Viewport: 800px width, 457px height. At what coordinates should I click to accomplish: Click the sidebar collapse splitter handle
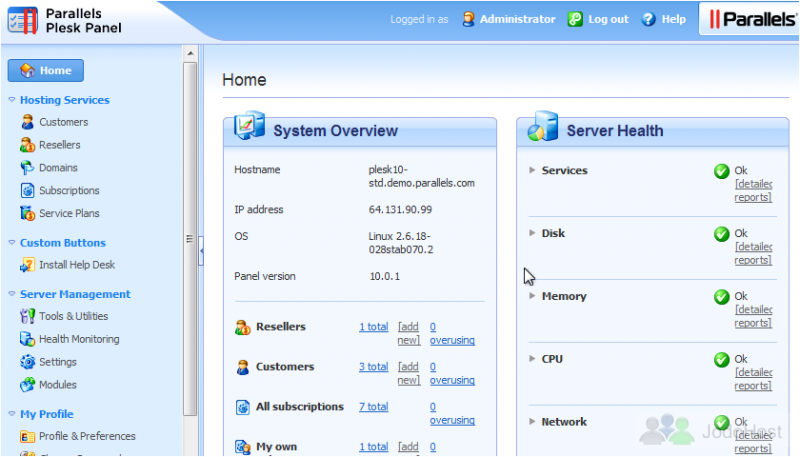202,250
